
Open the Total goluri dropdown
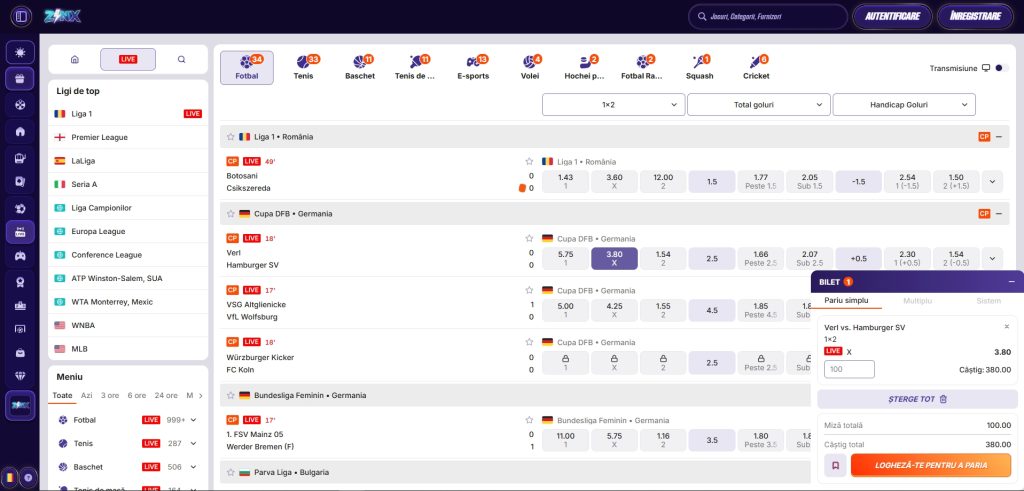click(759, 104)
